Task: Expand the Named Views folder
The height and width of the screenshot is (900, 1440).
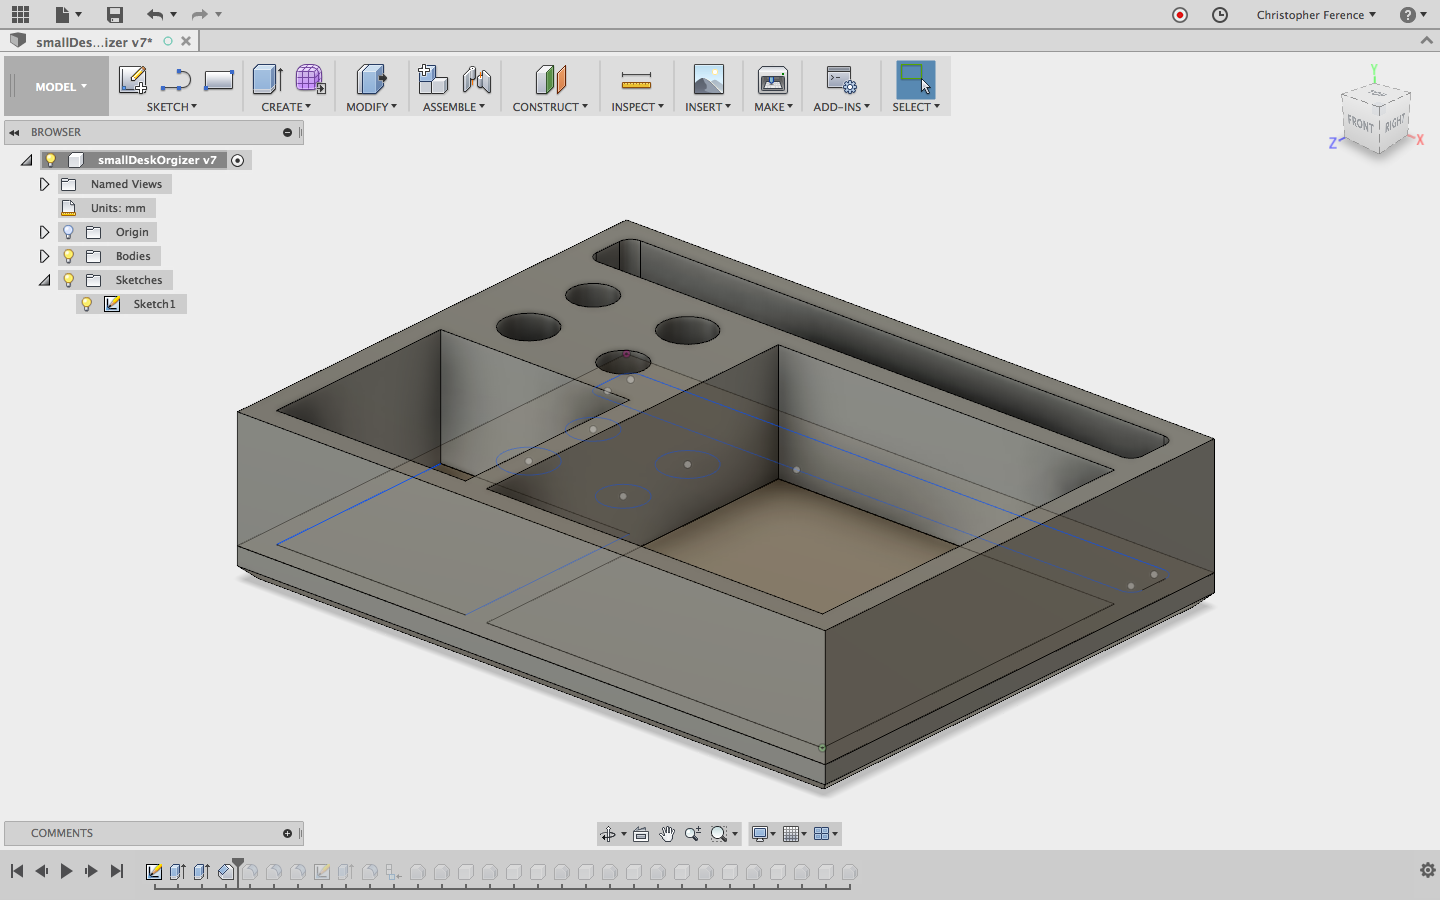Action: point(45,184)
